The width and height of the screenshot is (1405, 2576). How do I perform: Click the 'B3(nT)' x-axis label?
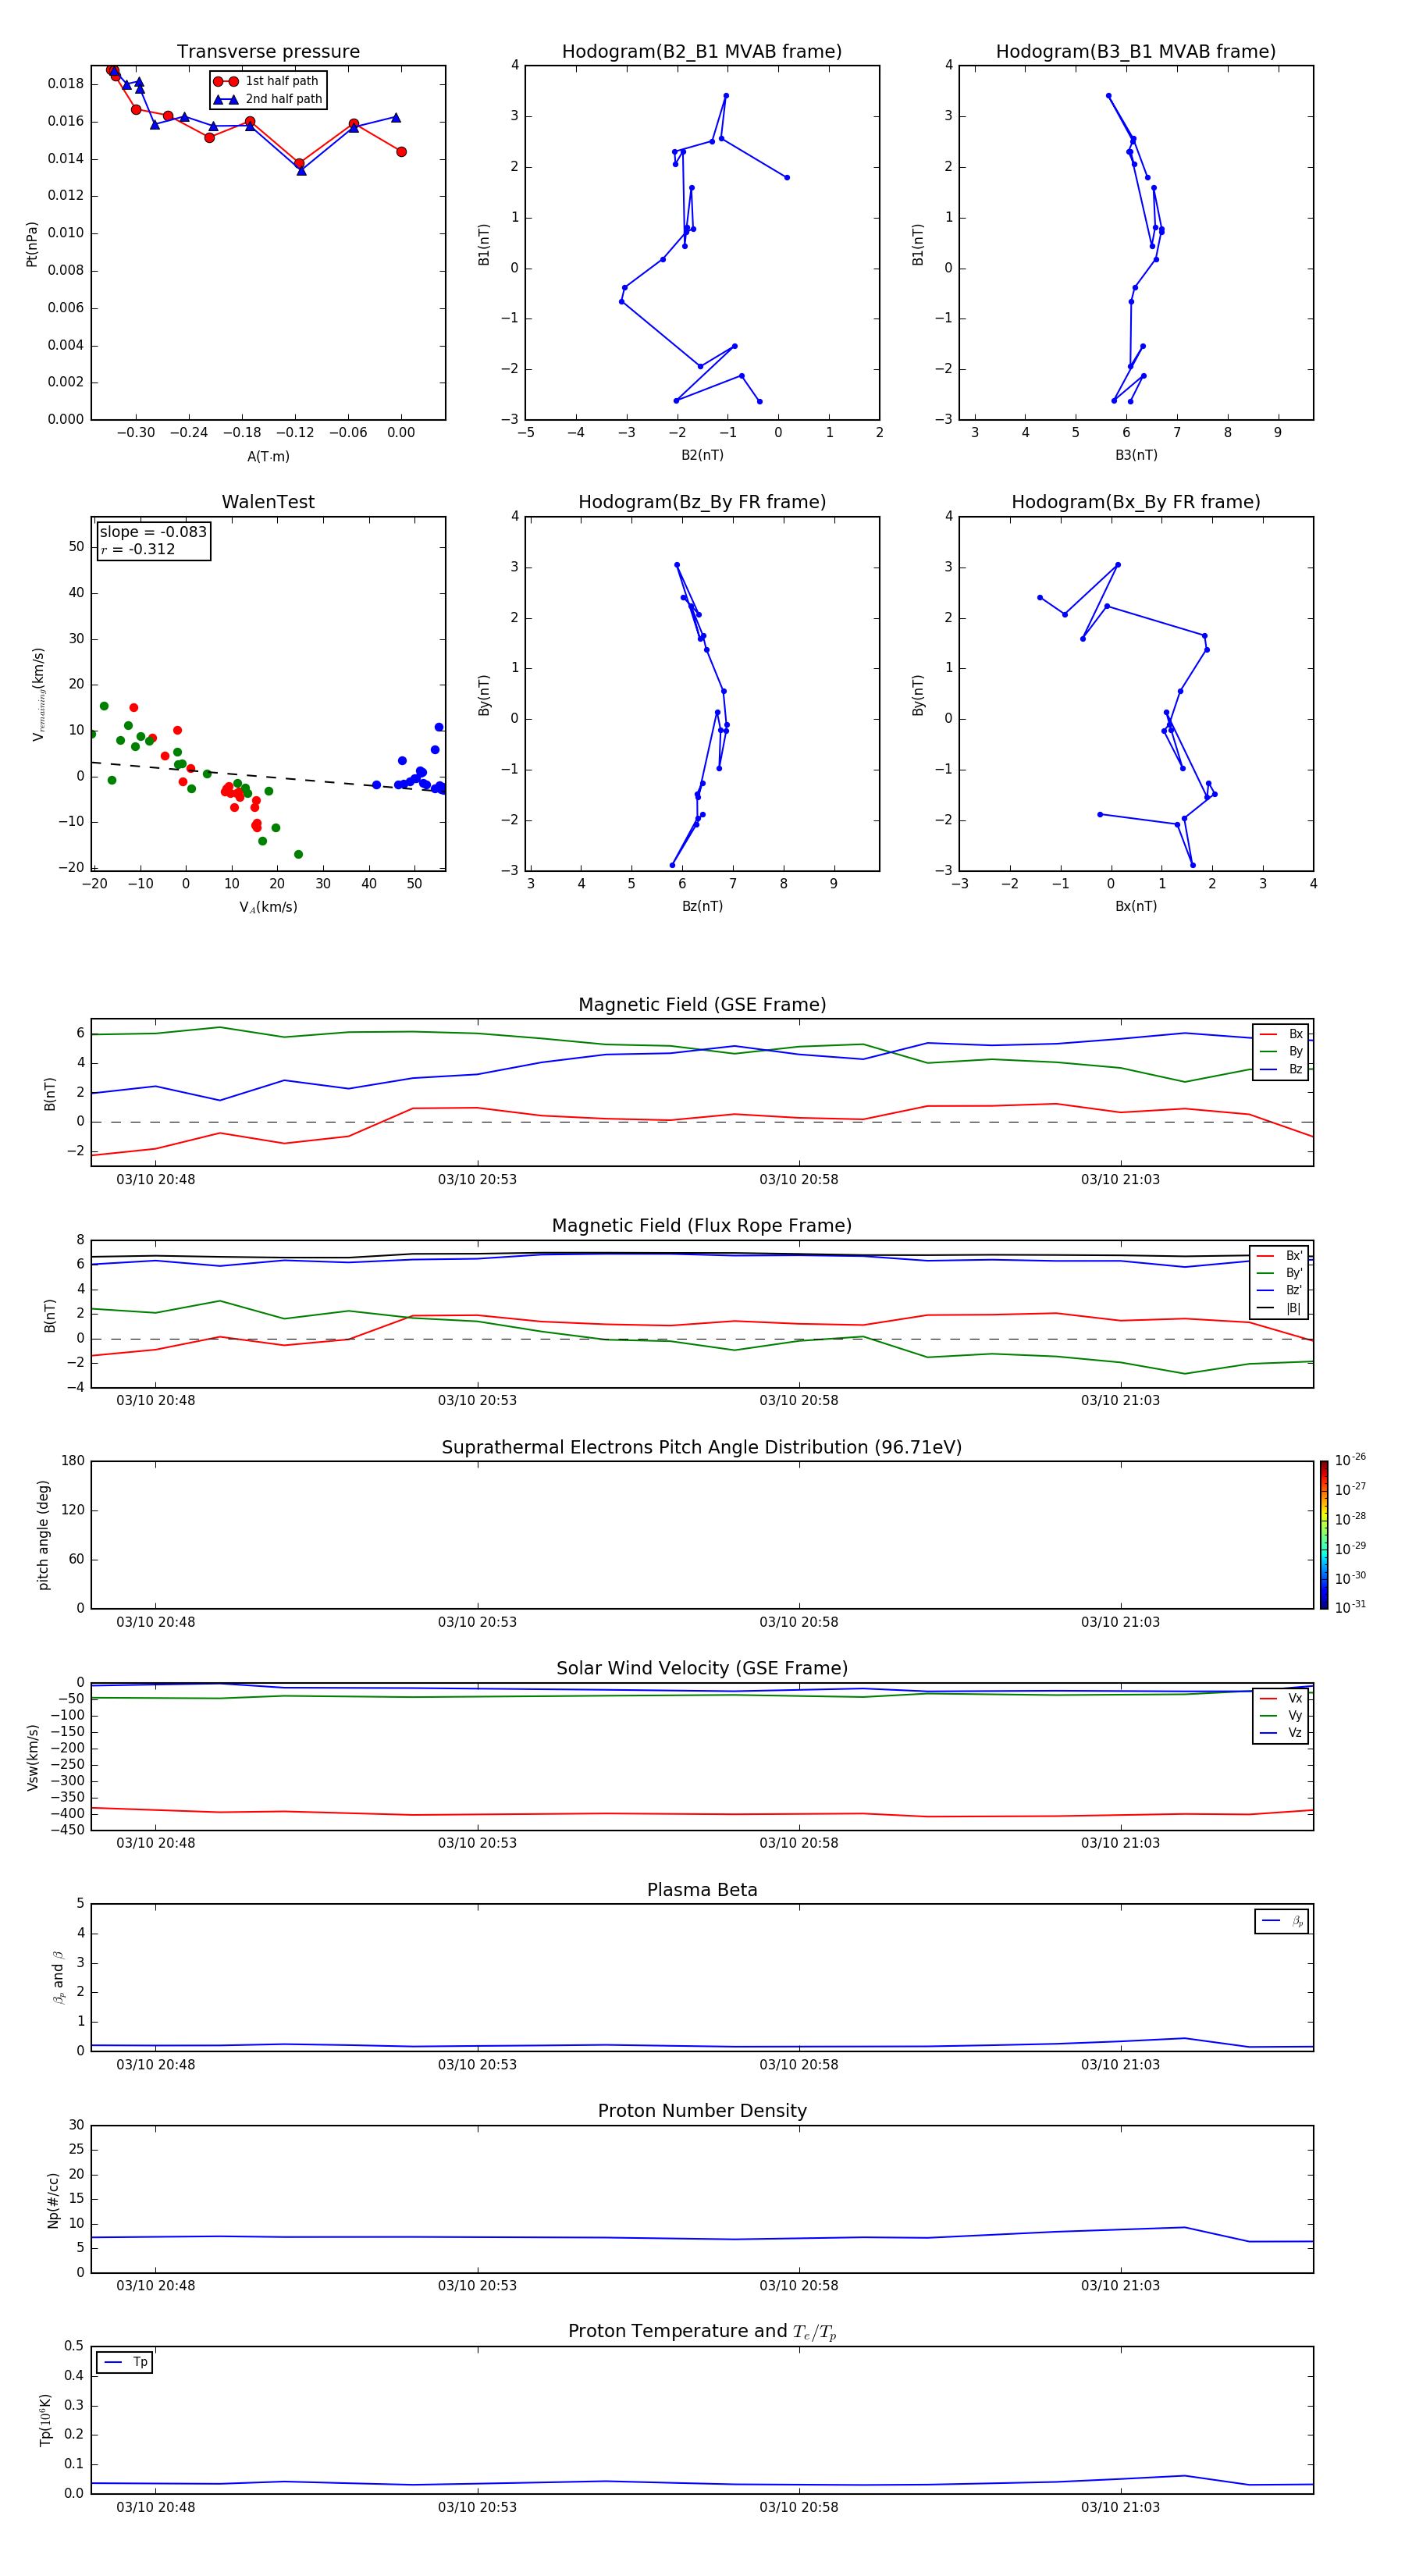tap(1136, 455)
